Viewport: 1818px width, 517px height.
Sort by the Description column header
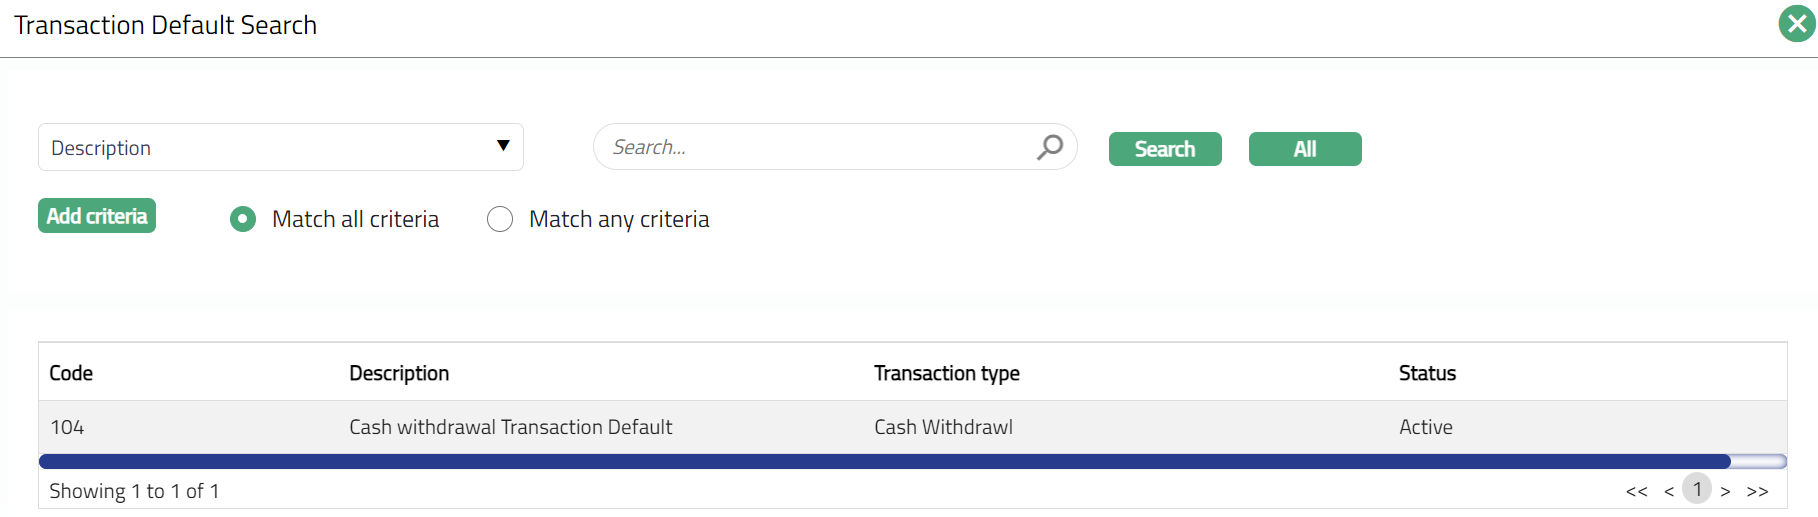(x=399, y=373)
